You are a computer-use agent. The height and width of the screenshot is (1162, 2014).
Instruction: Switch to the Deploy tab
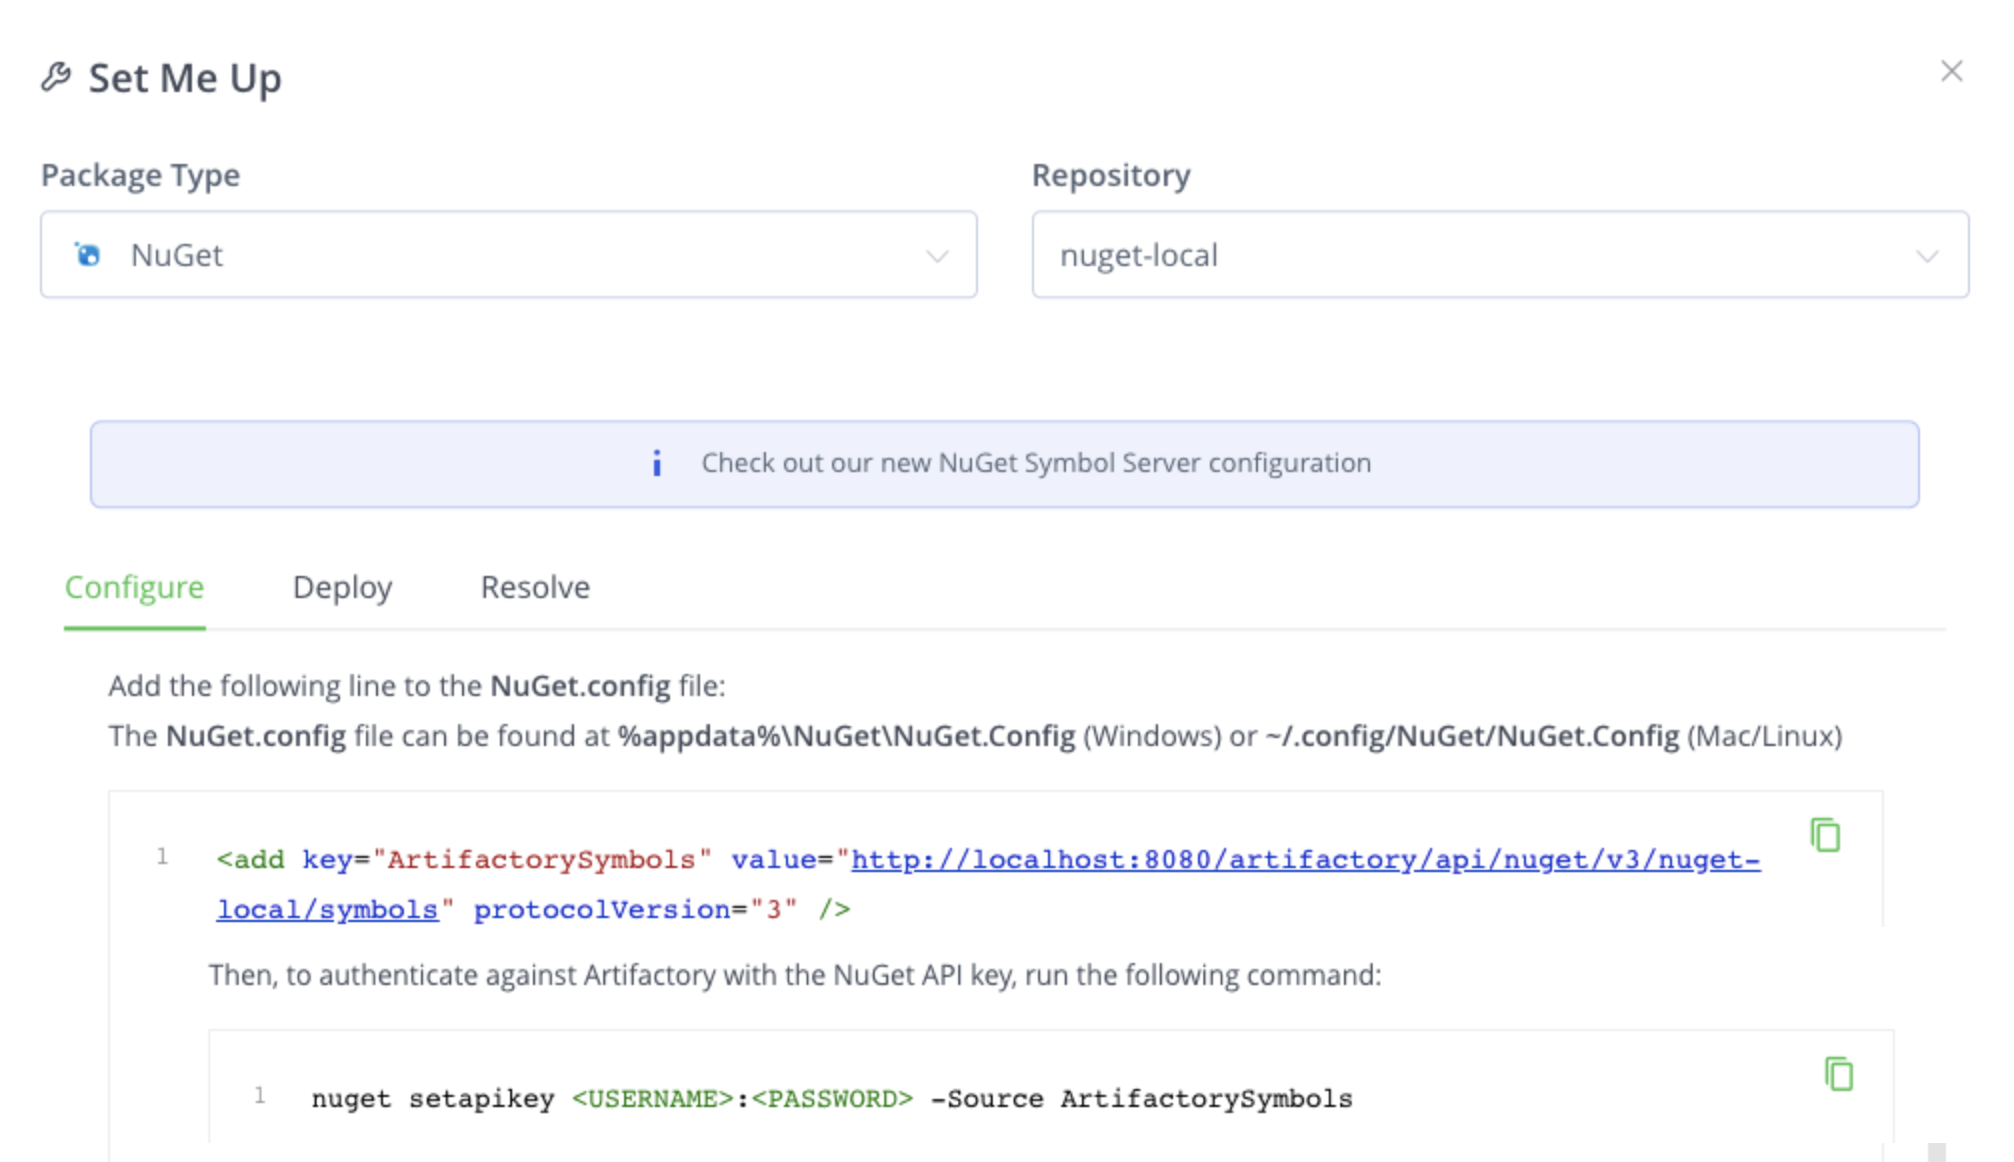(342, 587)
